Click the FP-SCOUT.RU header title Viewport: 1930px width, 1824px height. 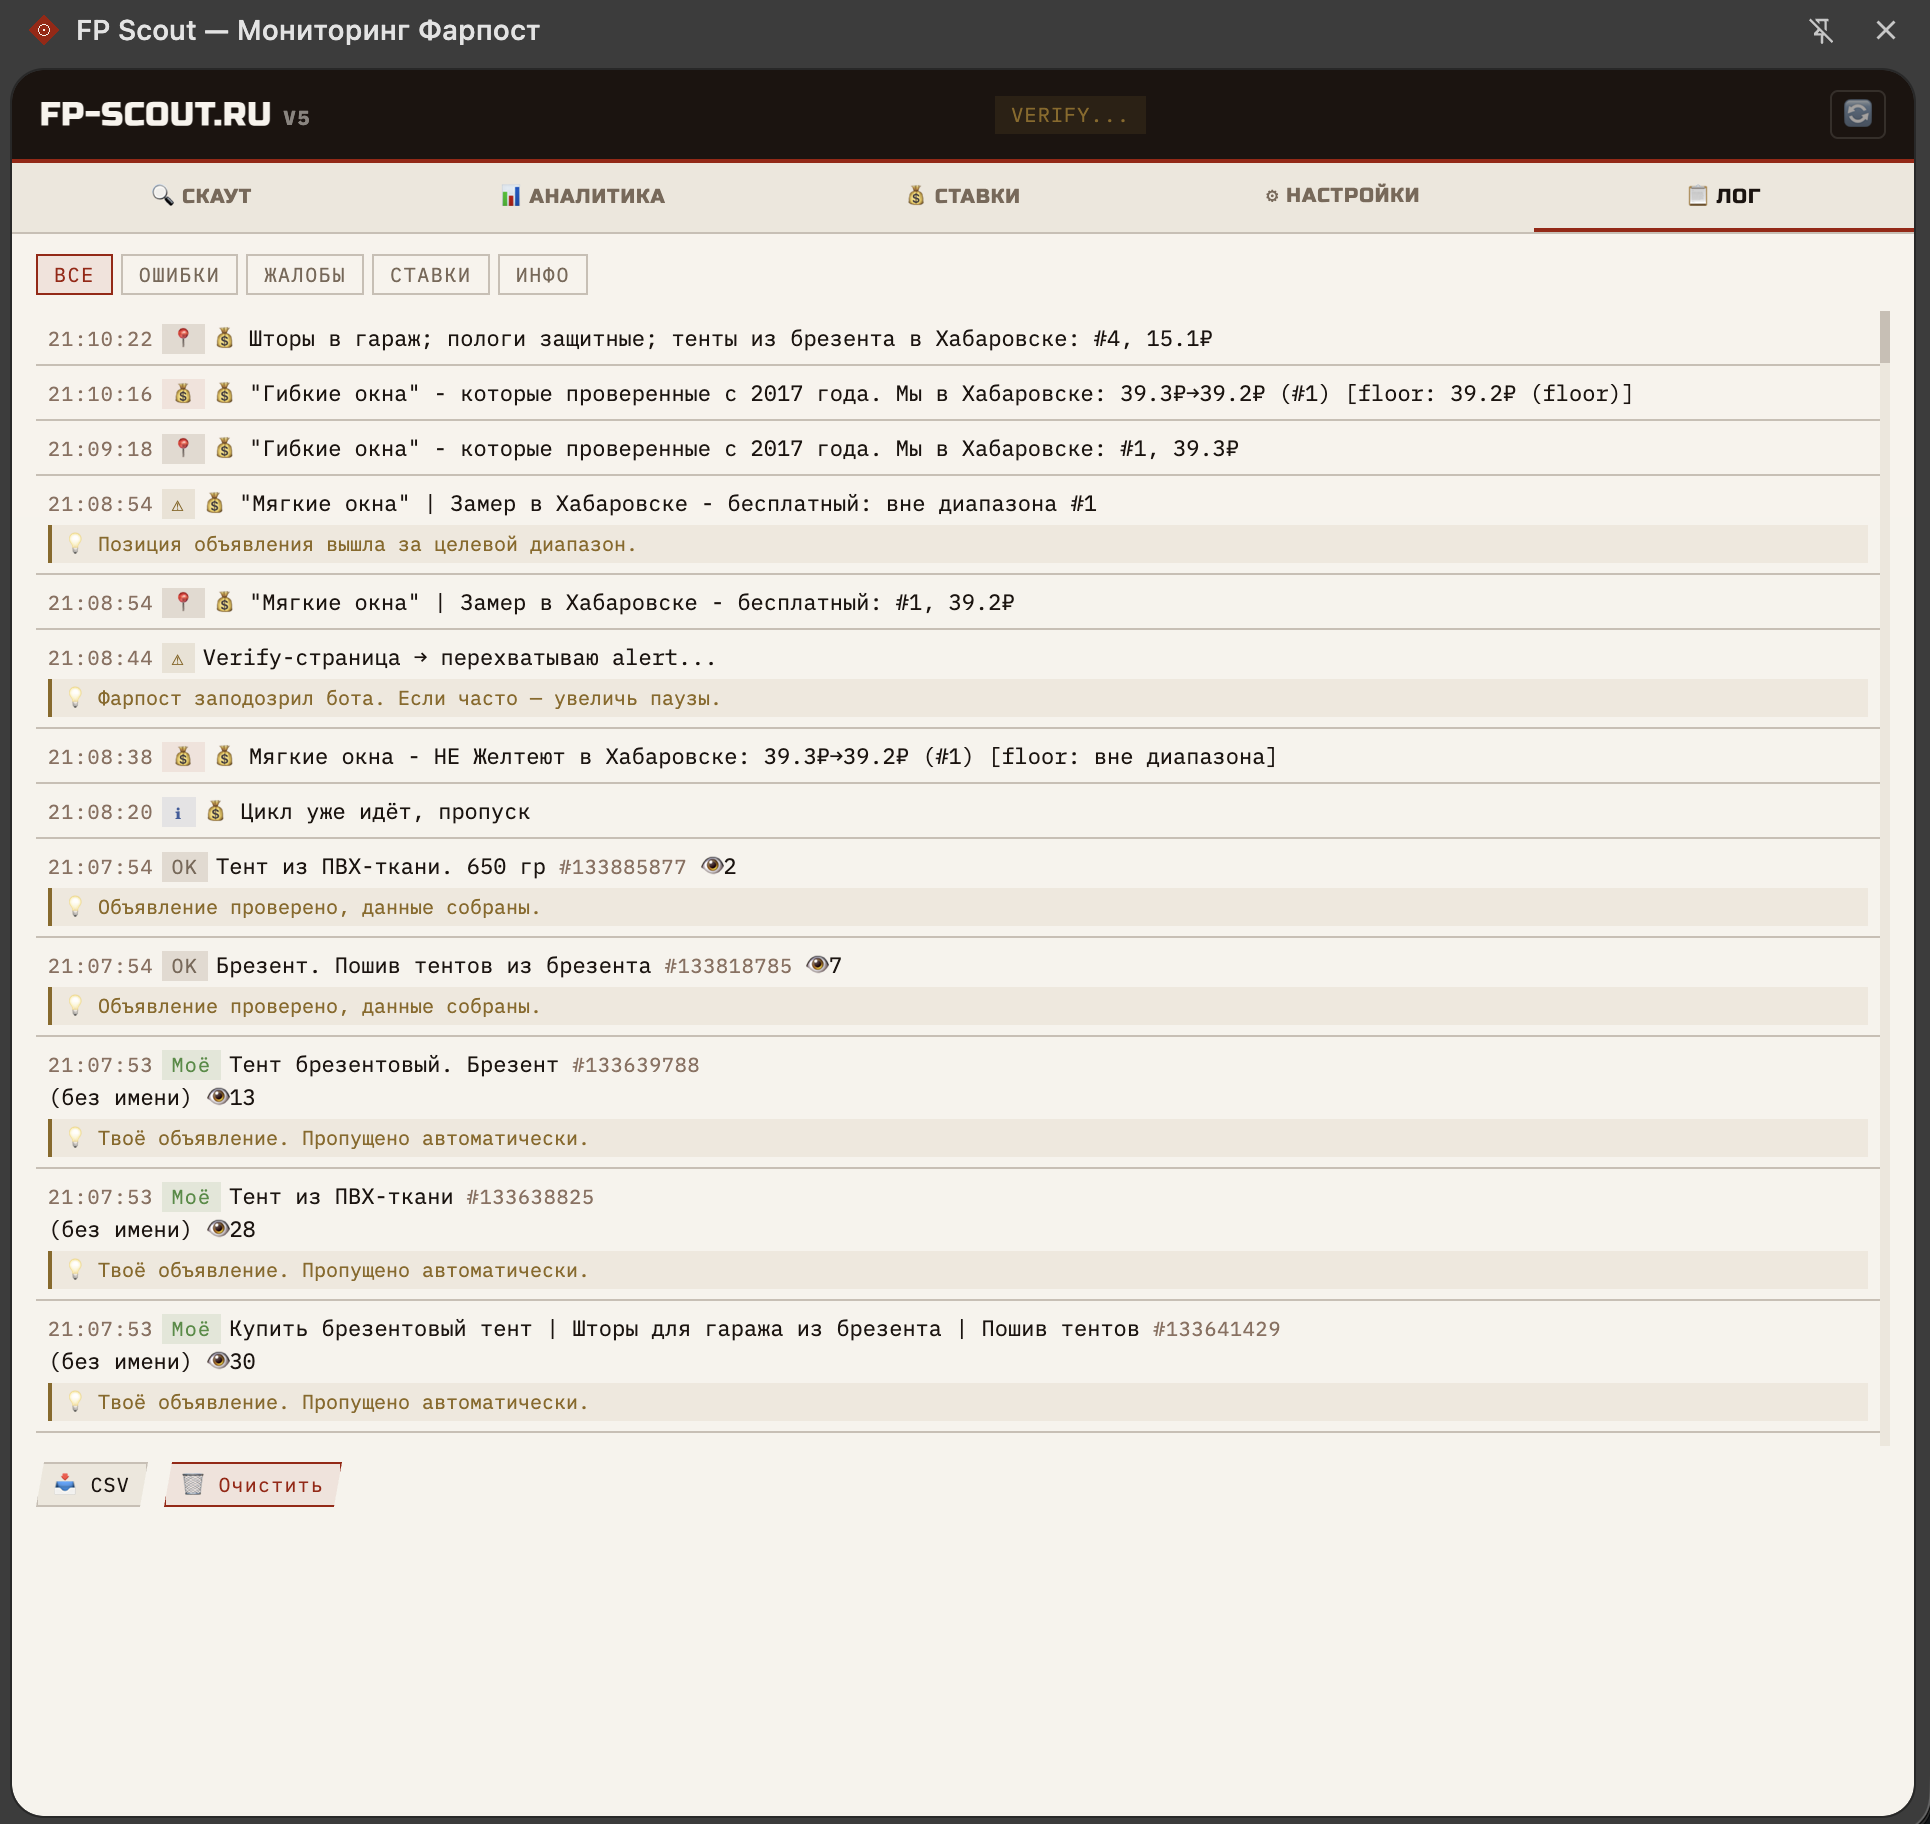pos(155,114)
